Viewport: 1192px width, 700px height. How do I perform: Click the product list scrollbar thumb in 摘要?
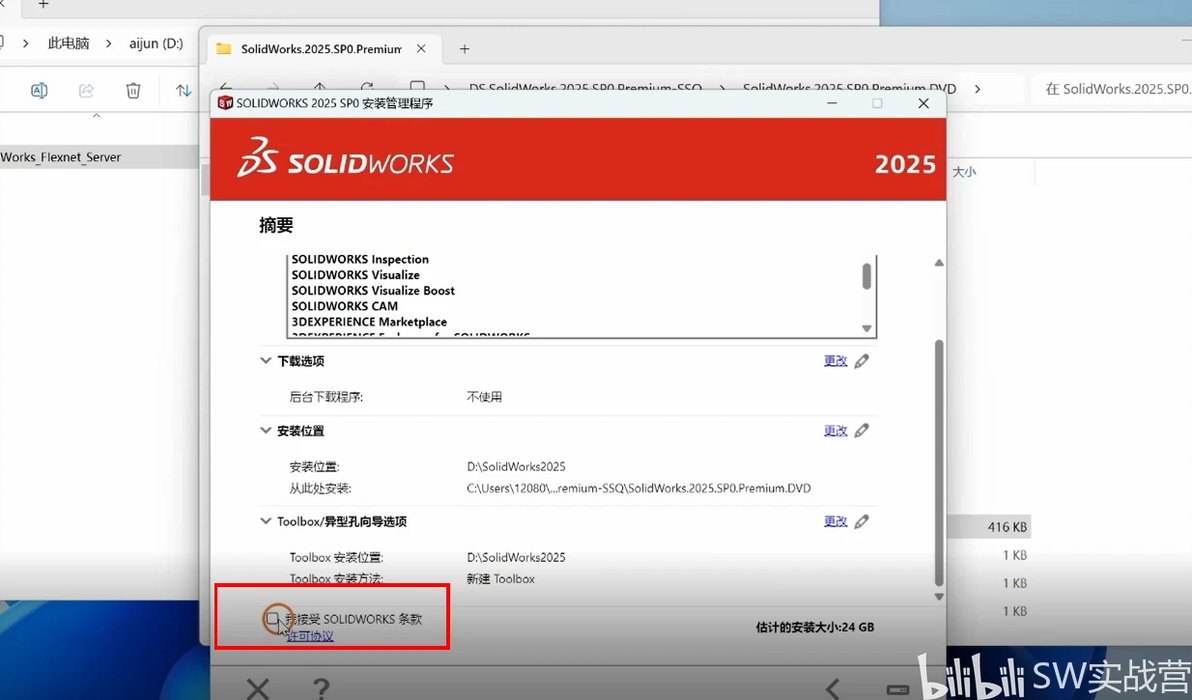coord(867,276)
